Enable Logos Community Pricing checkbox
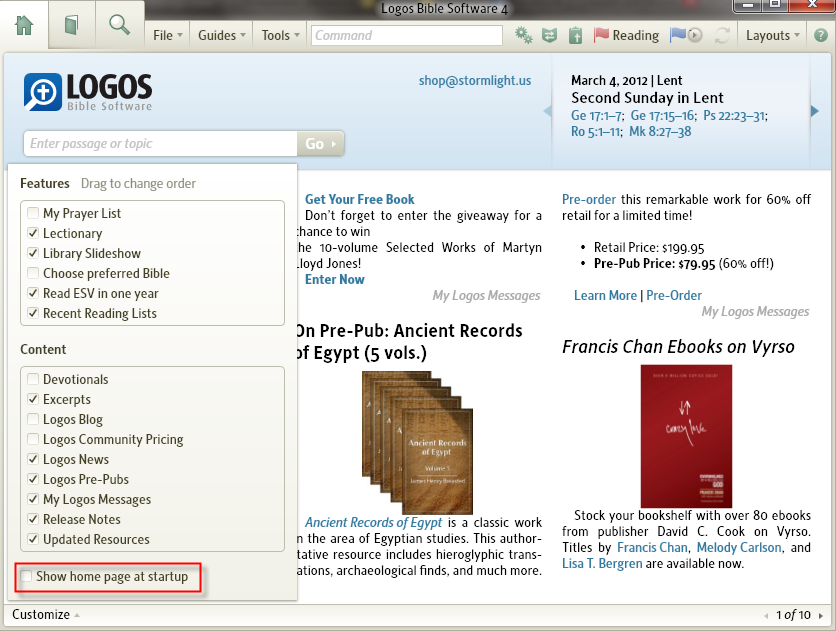836x631 pixels. click(33, 439)
